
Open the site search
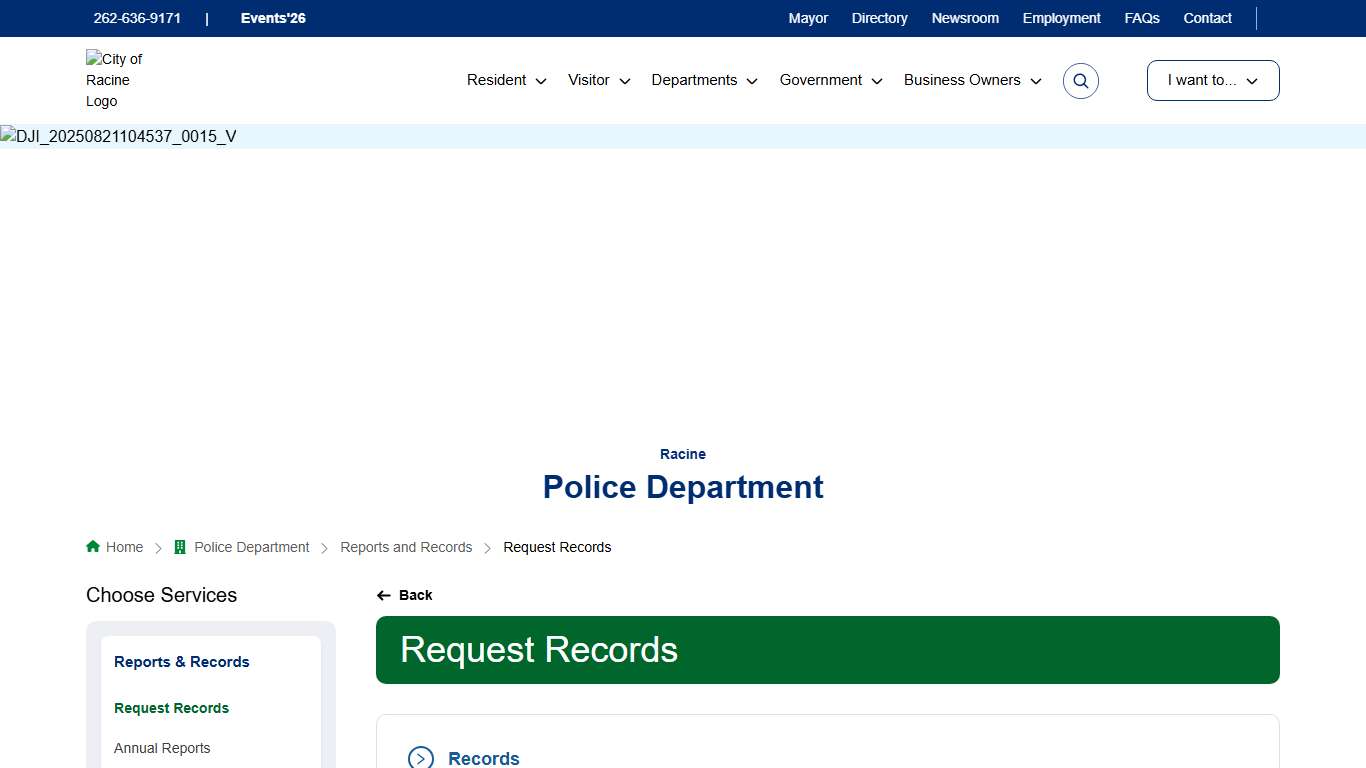pyautogui.click(x=1080, y=80)
